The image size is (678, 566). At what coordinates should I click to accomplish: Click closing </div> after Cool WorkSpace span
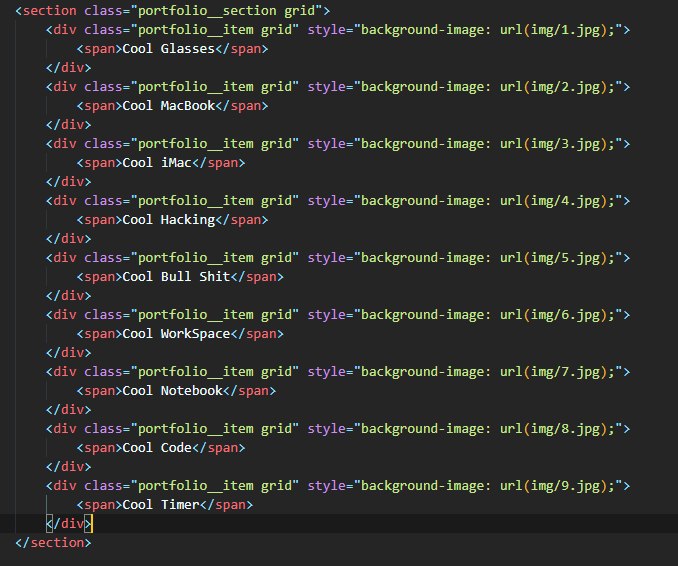coord(69,353)
